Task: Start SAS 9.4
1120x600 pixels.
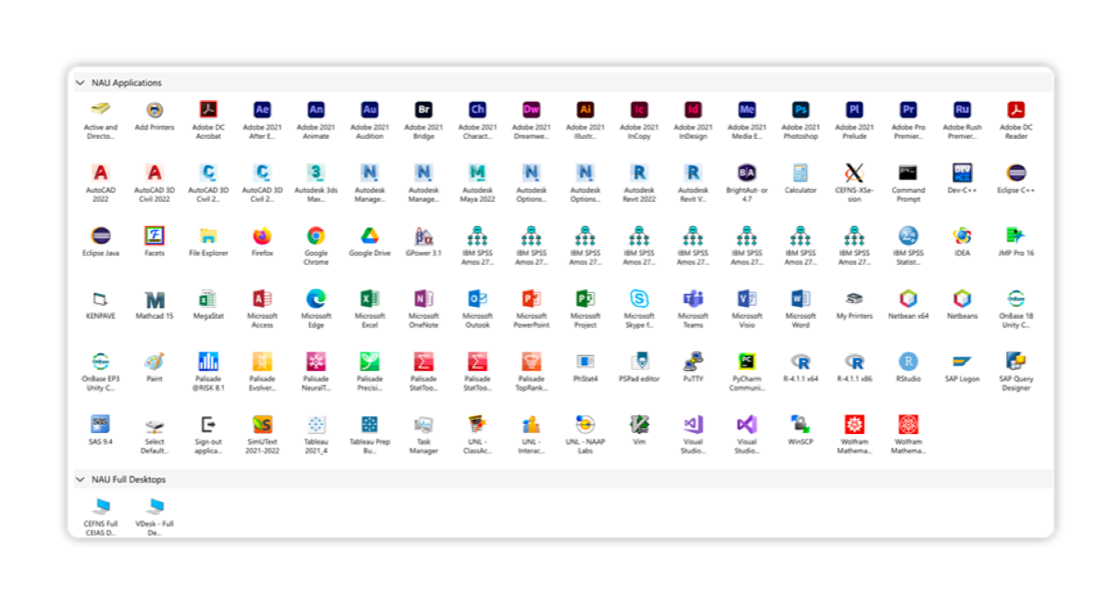Action: point(101,425)
